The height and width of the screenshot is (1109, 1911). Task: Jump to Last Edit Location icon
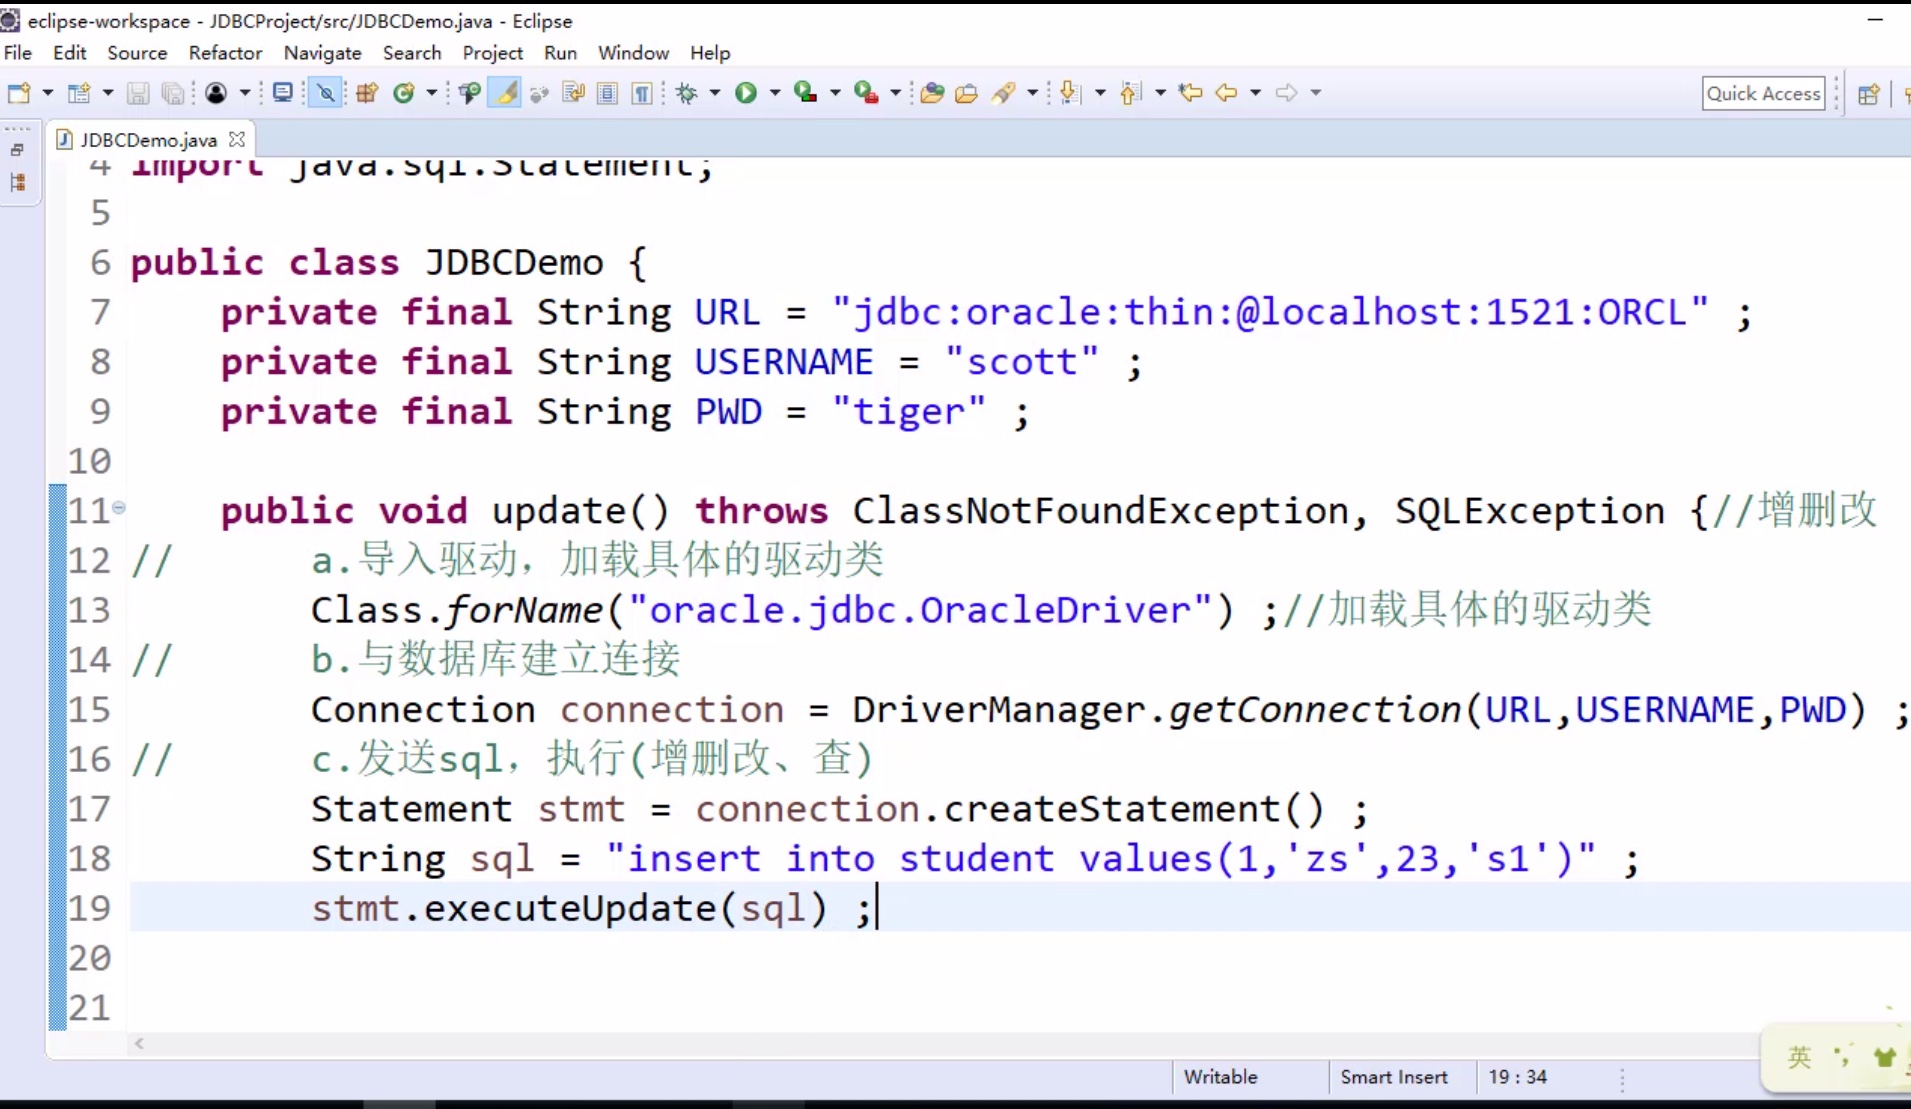coord(1190,93)
